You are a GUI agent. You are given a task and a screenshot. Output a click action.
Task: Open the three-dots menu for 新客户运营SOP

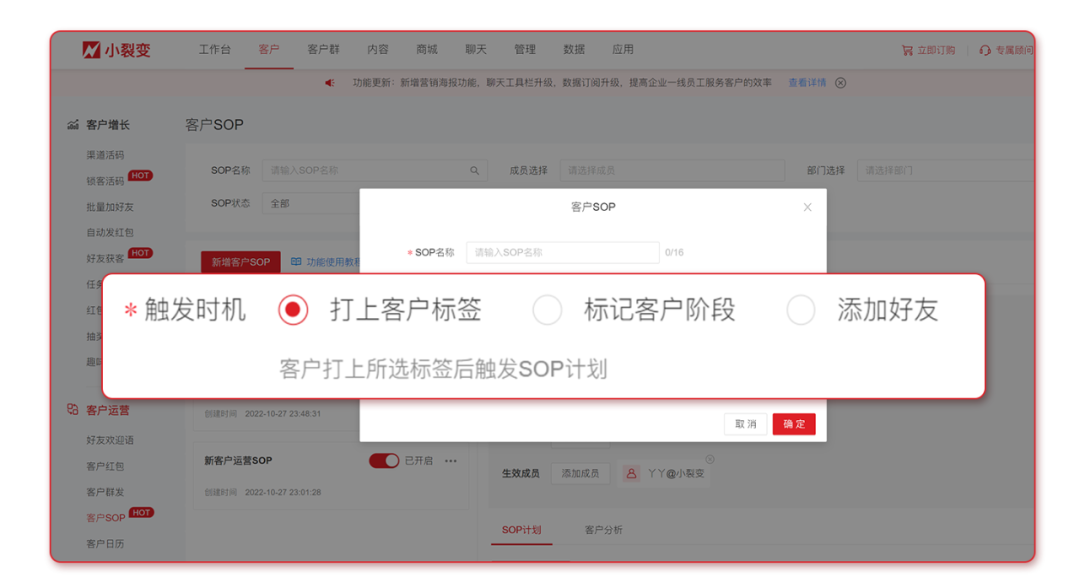point(451,461)
